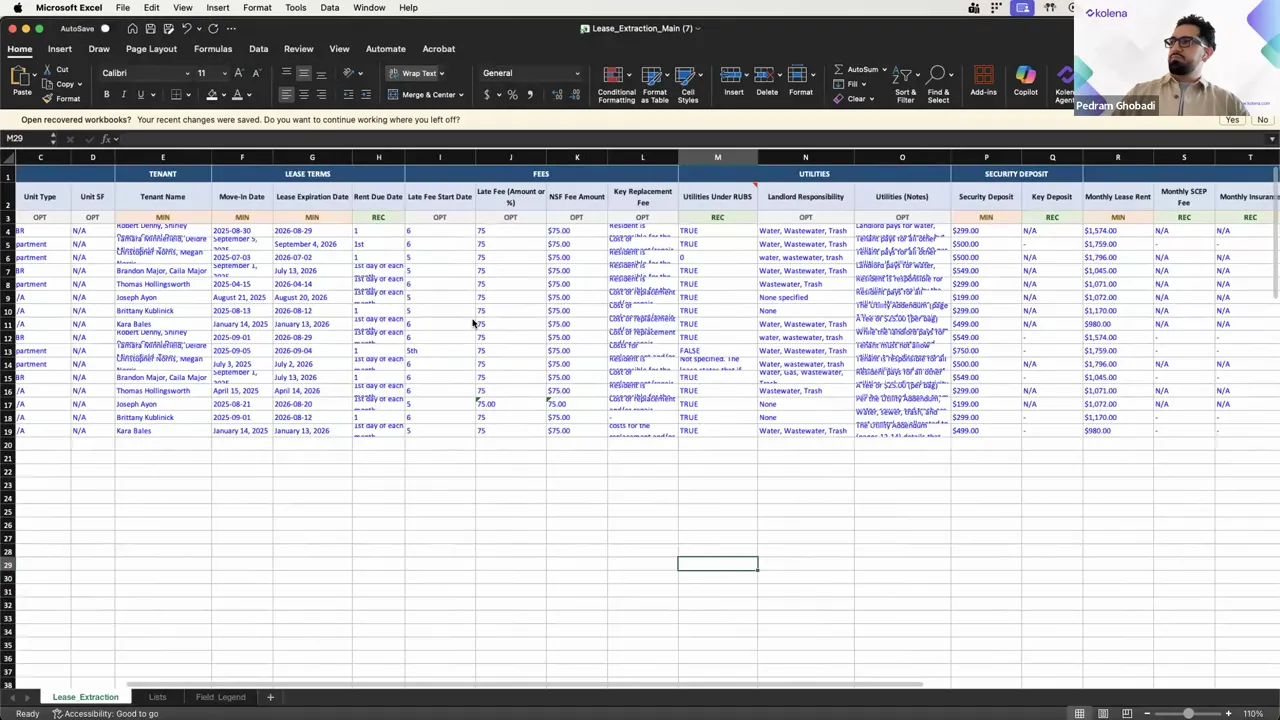This screenshot has width=1280, height=720.
Task: Switch to the Lists sheet tab
Action: tap(157, 697)
